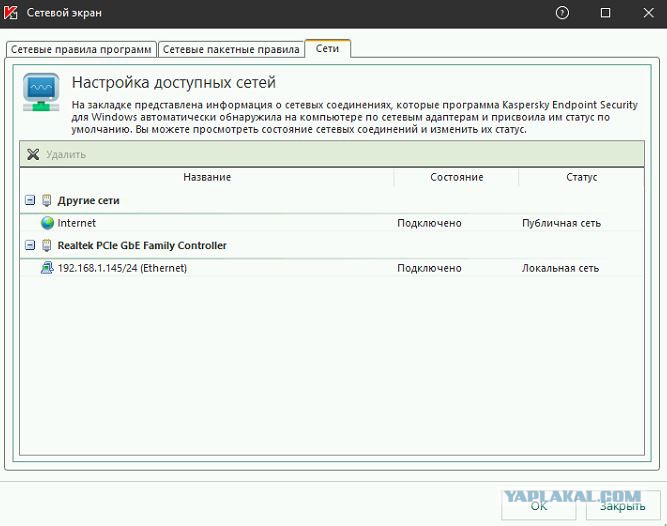Click the adapter icon next to Другие сети
The height and width of the screenshot is (526, 667).
click(x=46, y=200)
